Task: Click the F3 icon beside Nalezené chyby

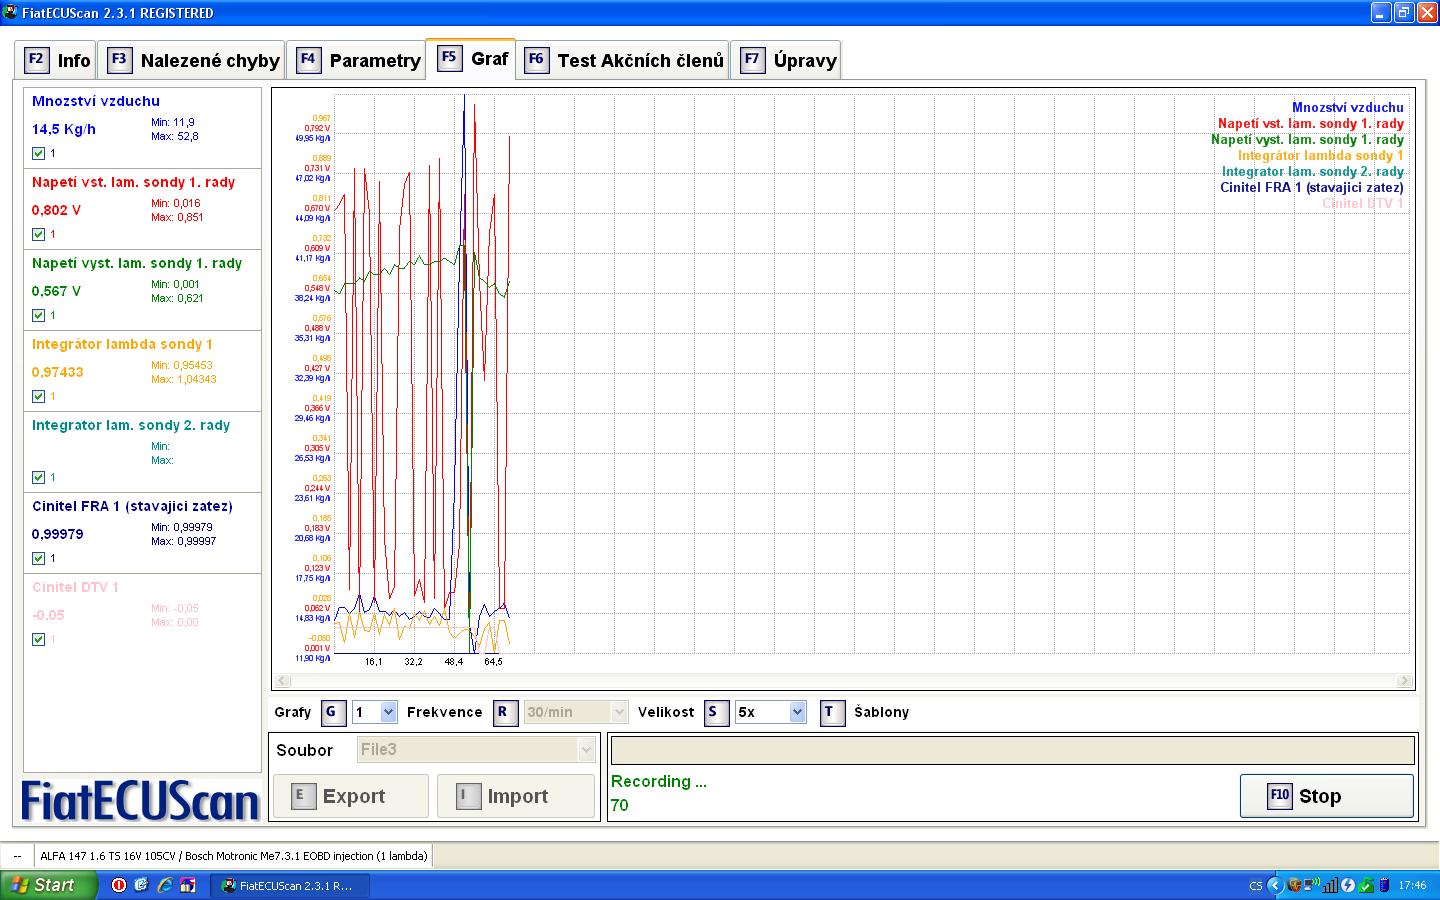Action: pyautogui.click(x=119, y=59)
